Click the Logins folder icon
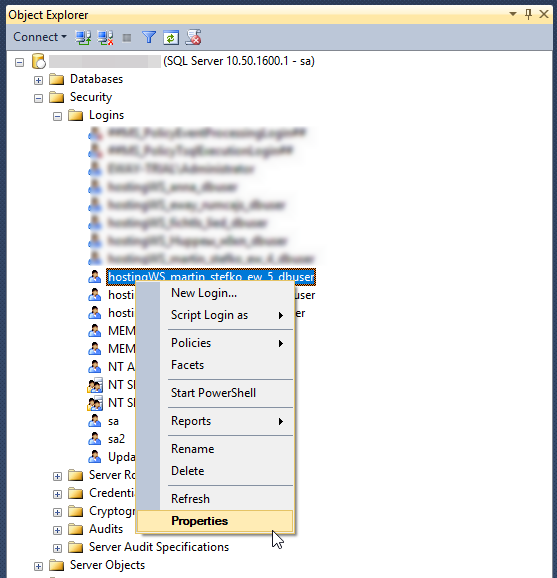 click(x=76, y=115)
